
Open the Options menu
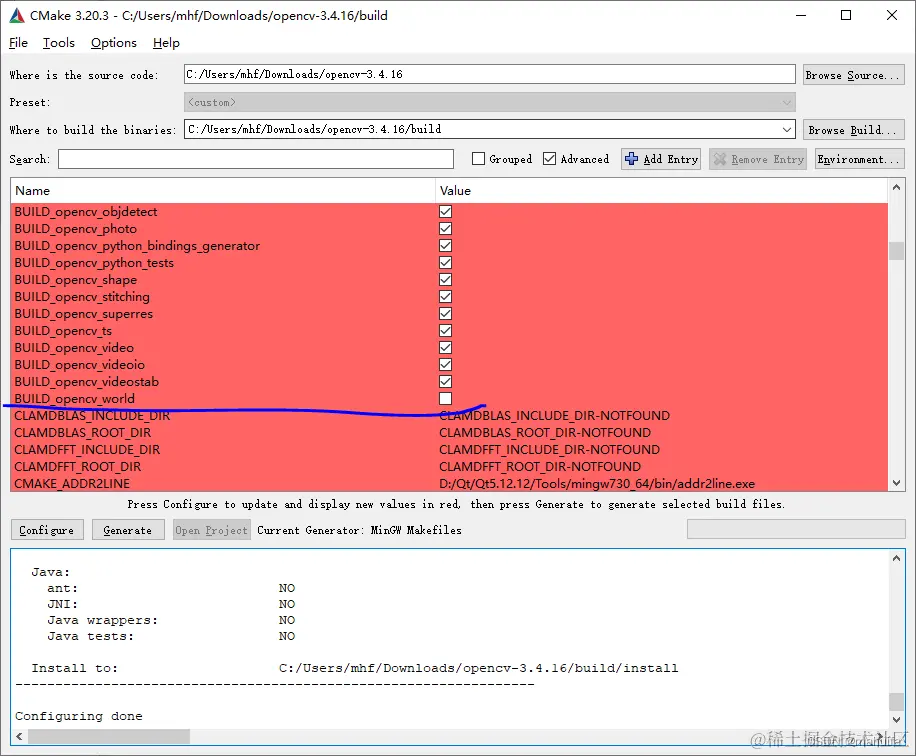[x=113, y=43]
